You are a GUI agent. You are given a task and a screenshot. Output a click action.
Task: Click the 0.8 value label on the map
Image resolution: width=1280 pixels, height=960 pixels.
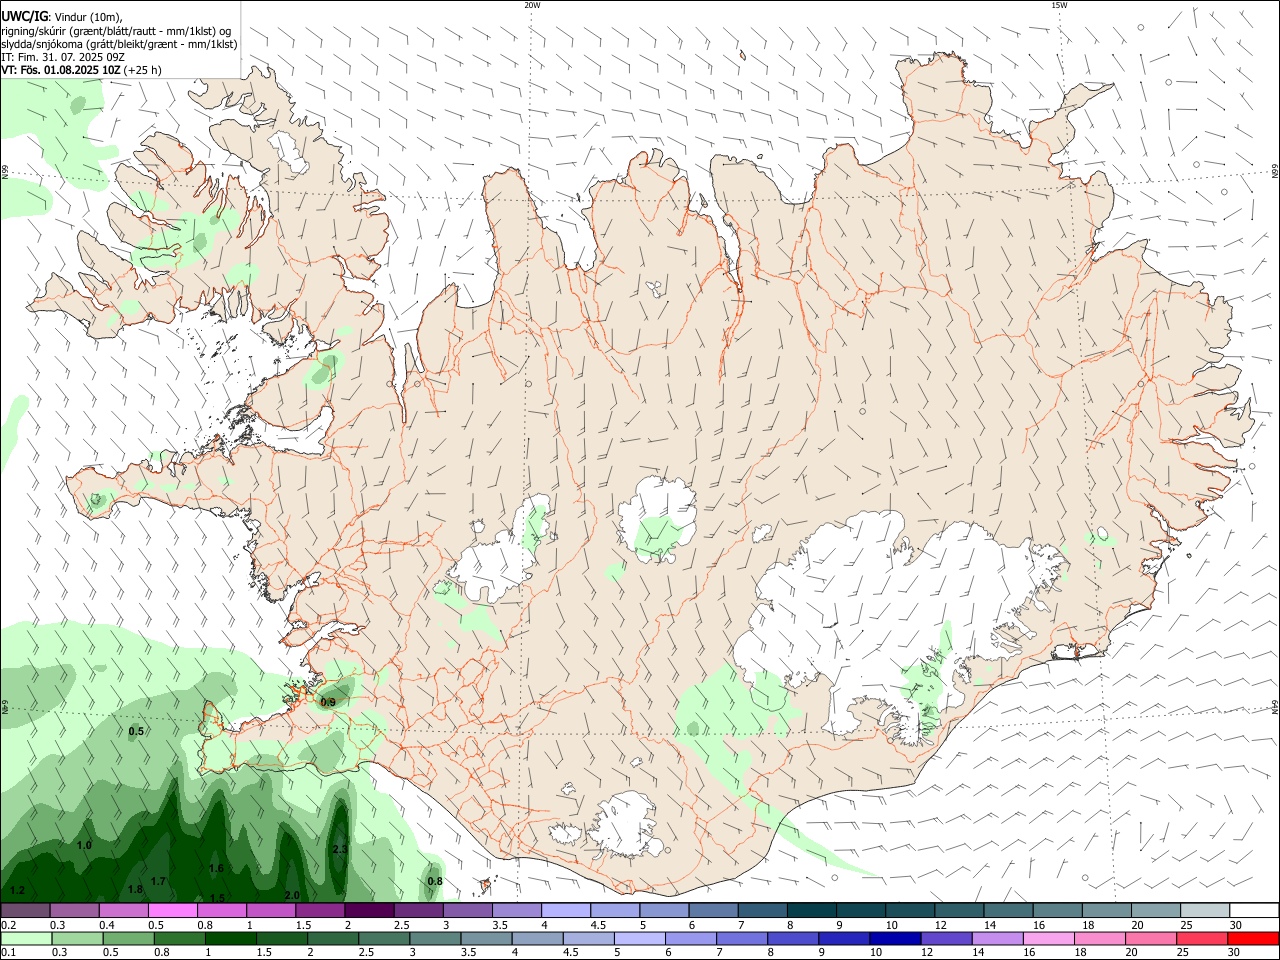(x=435, y=881)
